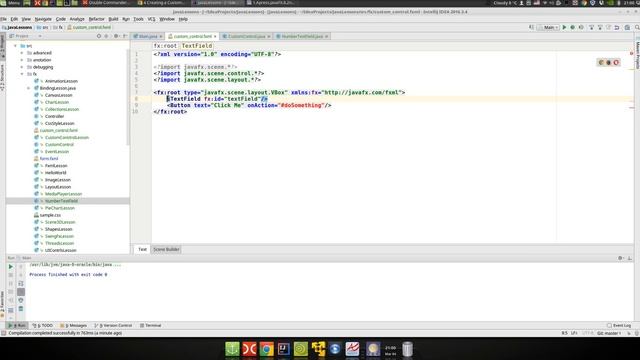
Task: Open Project Structure icon in top toolbar
Action: coord(627,27)
